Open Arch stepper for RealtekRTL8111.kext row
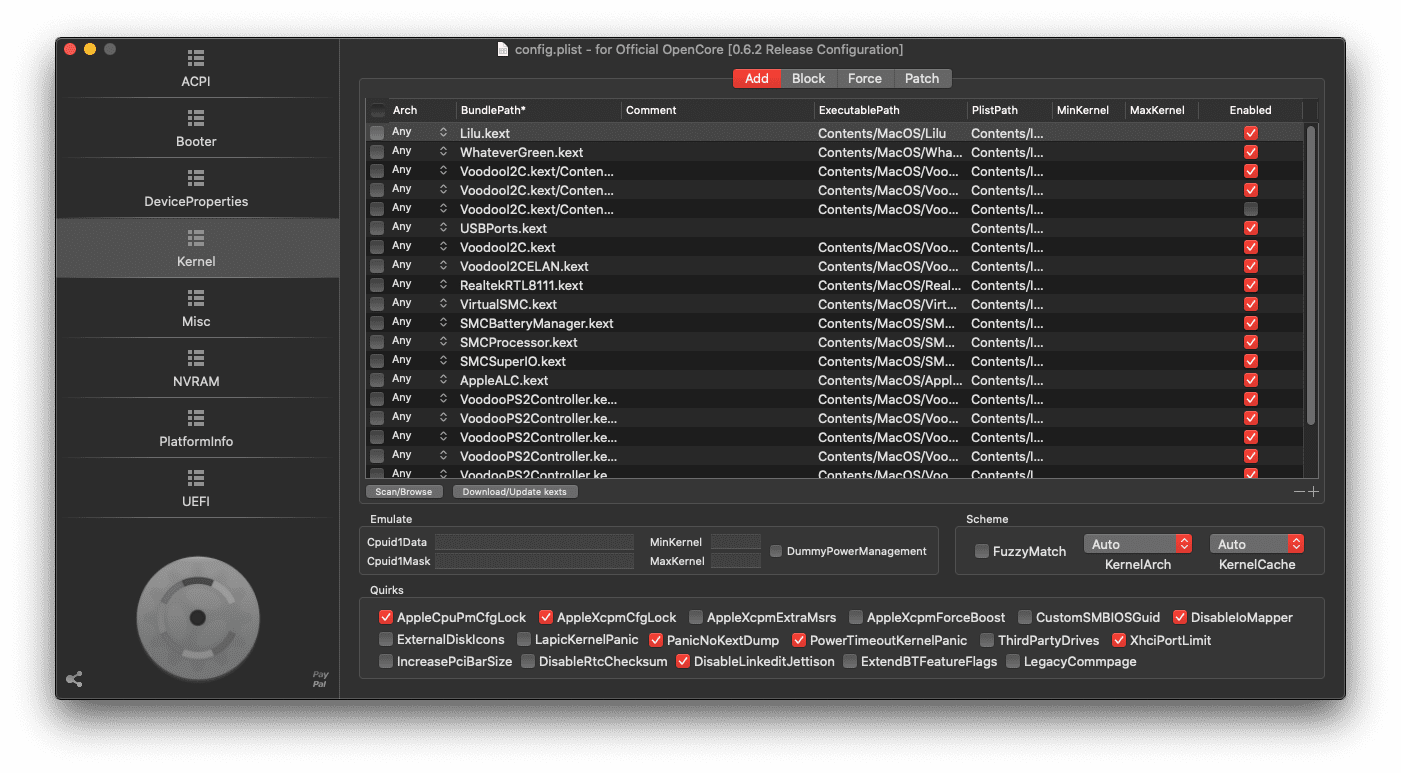The height and width of the screenshot is (773, 1401). point(443,284)
